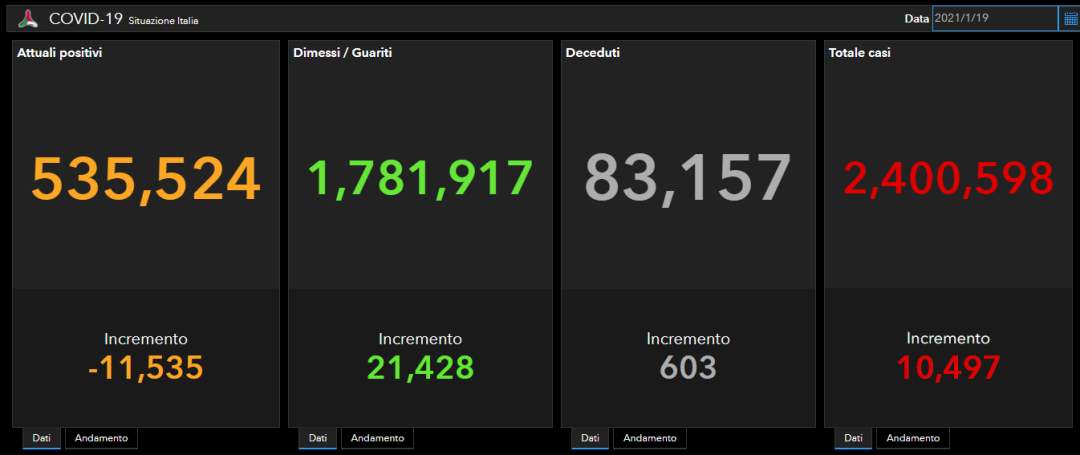Select Dati tab under Attuali positivi
Screen dimensions: 1080x455
[41, 438]
